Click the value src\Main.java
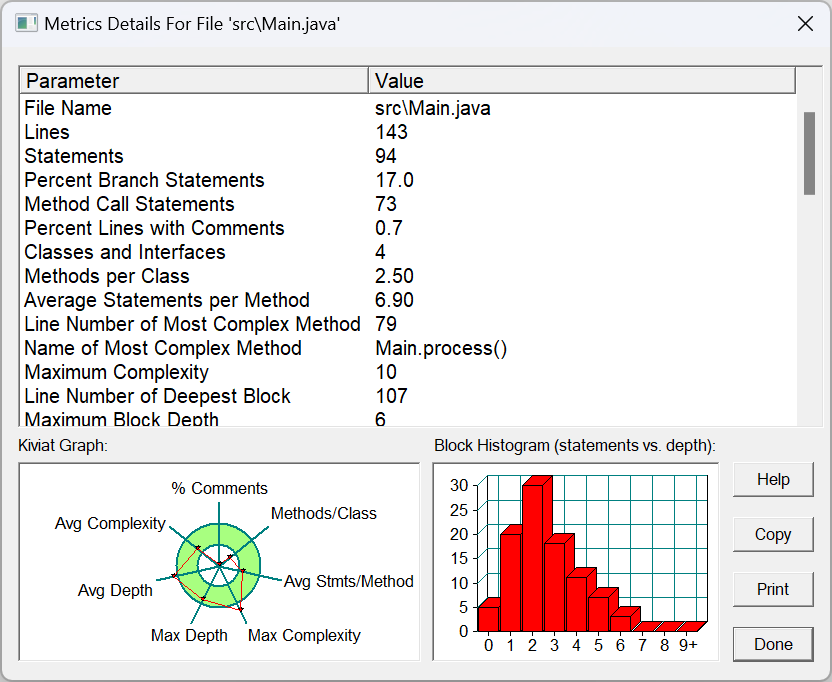Image resolution: width=832 pixels, height=682 pixels. pyautogui.click(x=432, y=108)
